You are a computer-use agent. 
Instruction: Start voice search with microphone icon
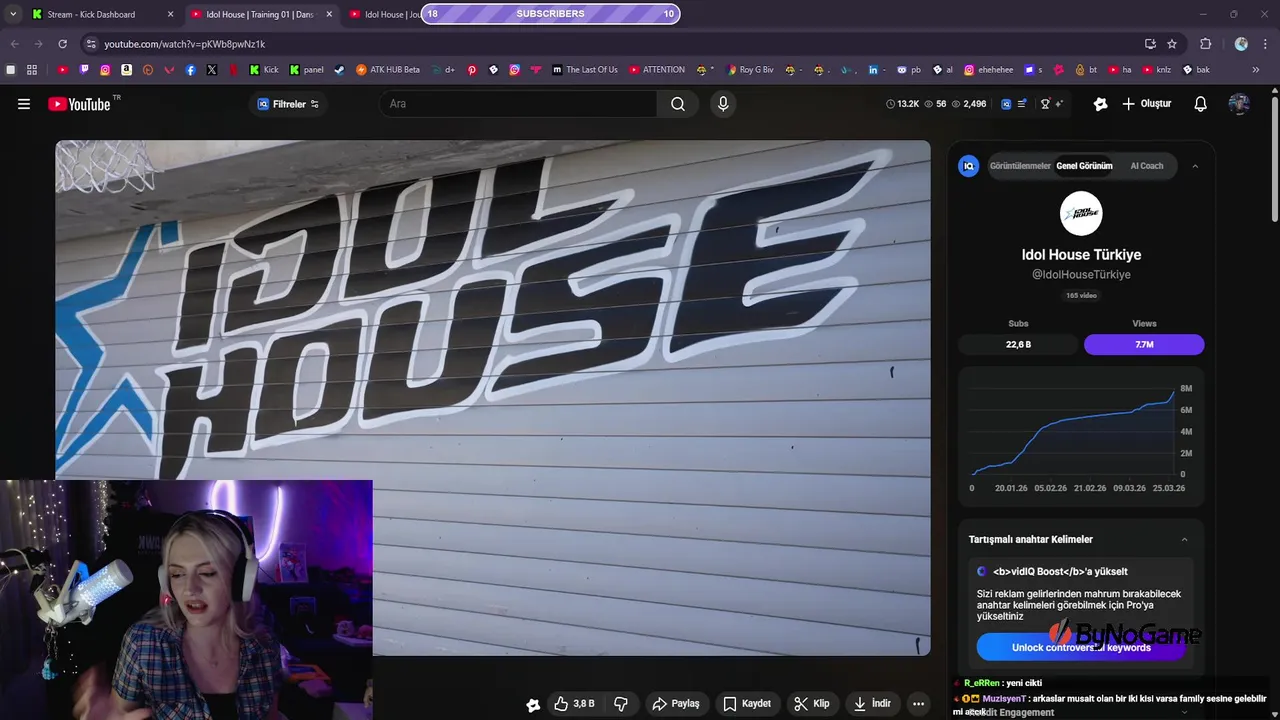[x=723, y=104]
